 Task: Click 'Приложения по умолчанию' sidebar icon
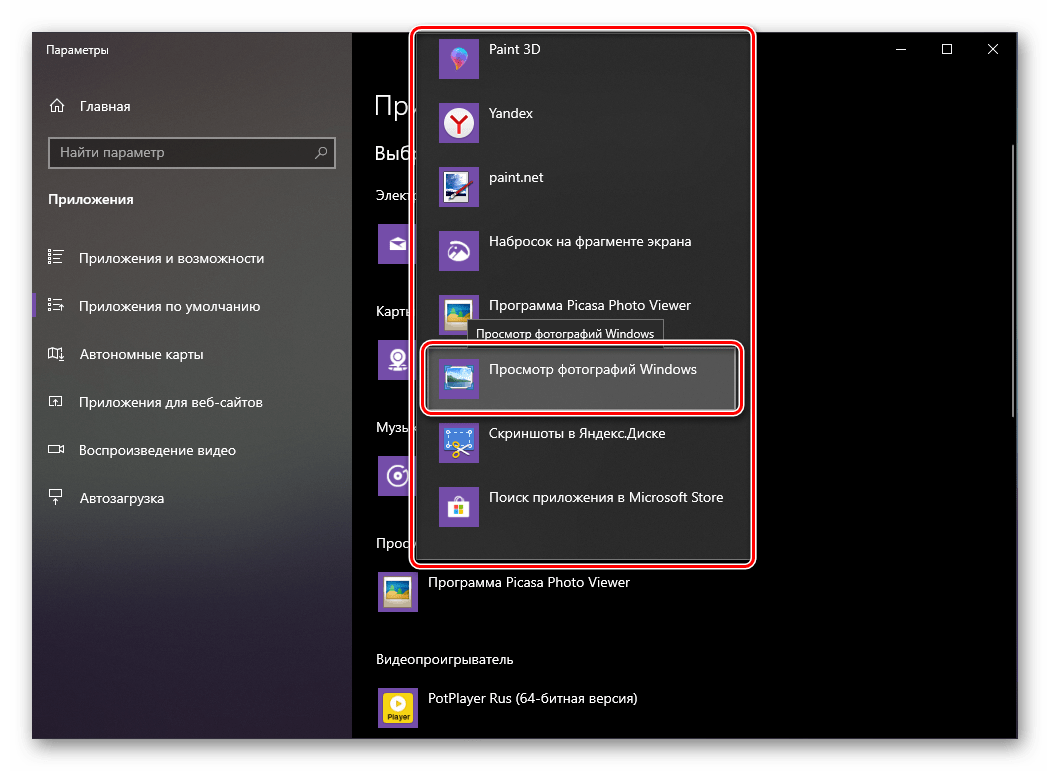coord(56,305)
